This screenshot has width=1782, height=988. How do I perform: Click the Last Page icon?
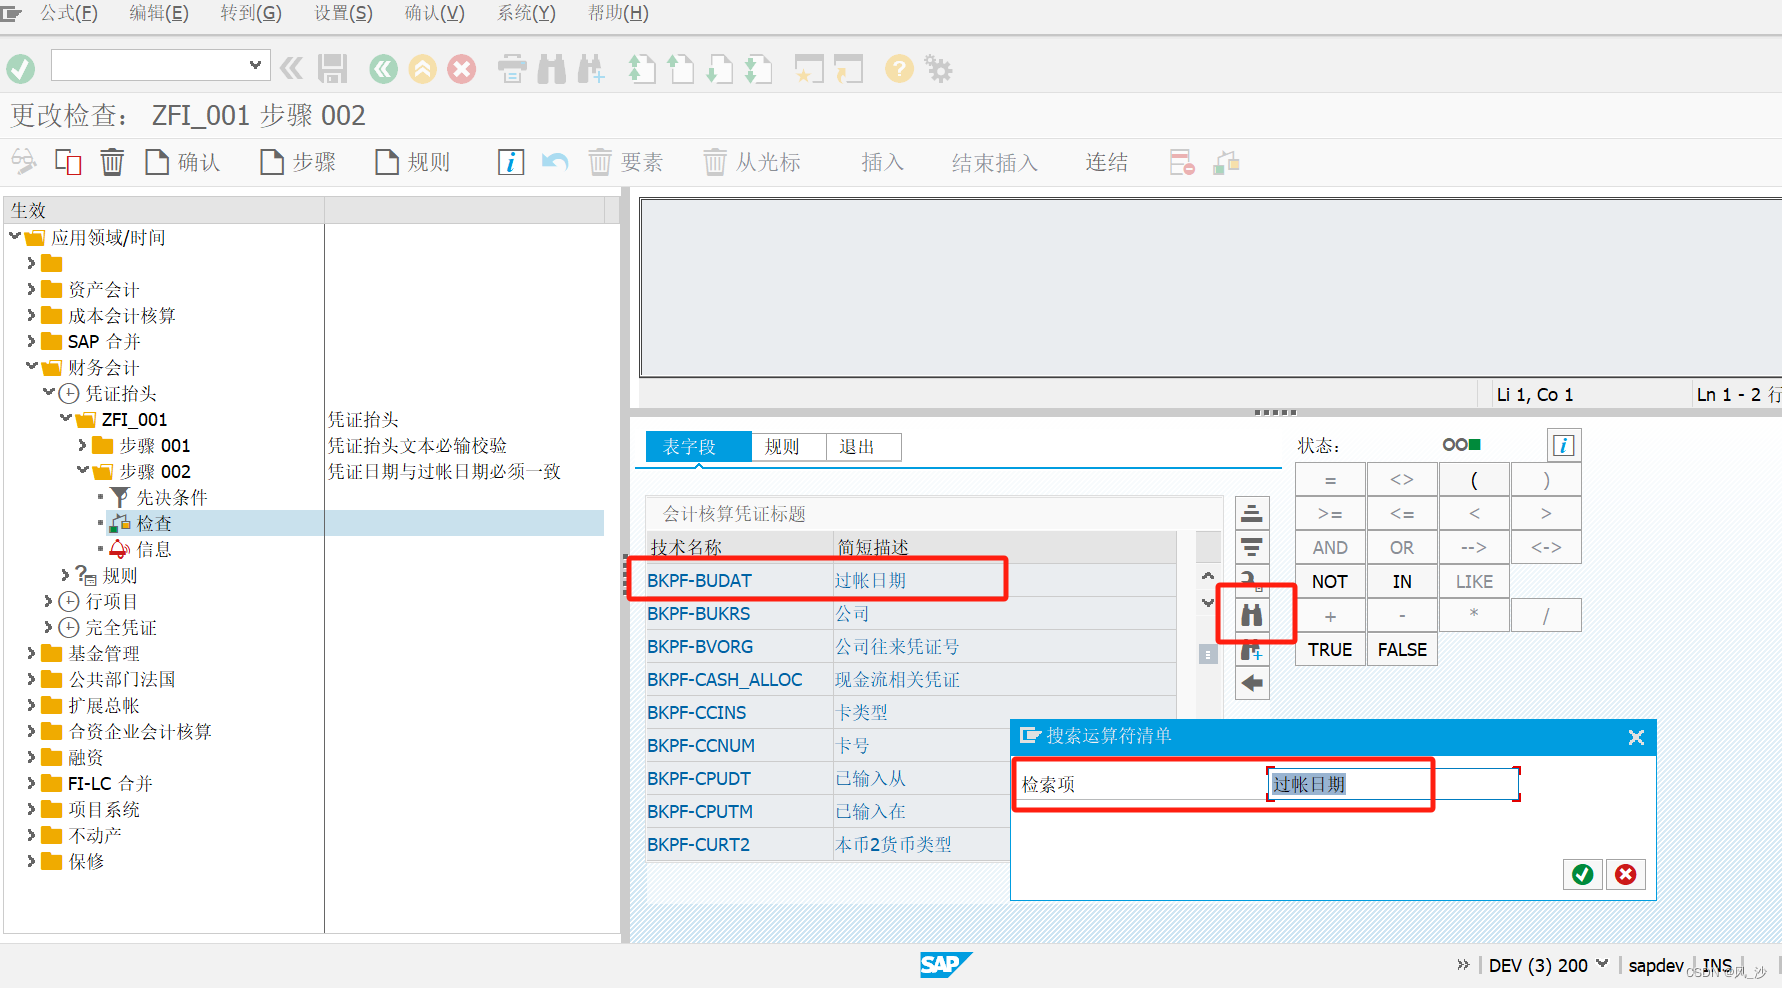pyautogui.click(x=758, y=69)
